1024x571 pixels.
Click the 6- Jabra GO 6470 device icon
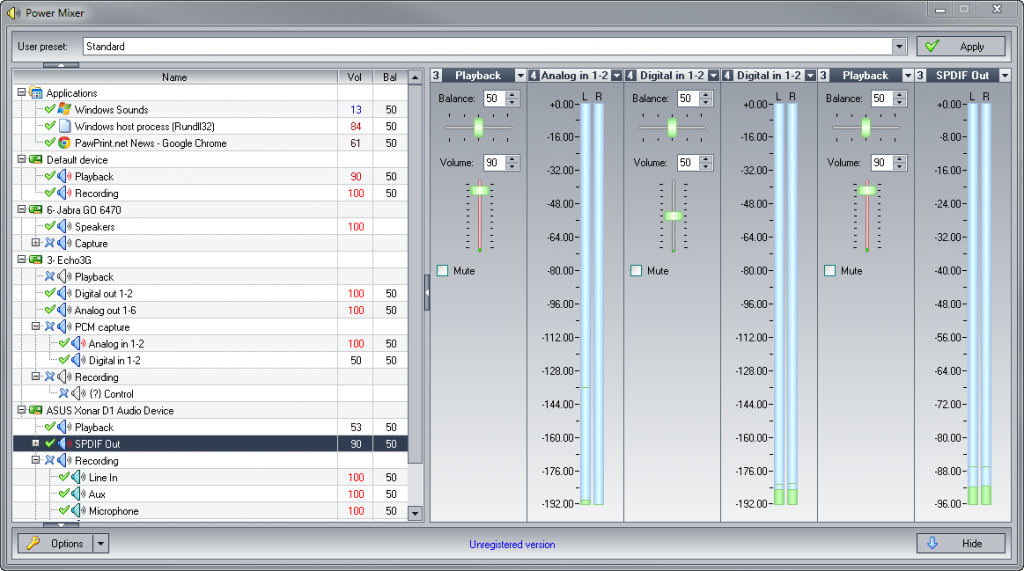coord(36,210)
